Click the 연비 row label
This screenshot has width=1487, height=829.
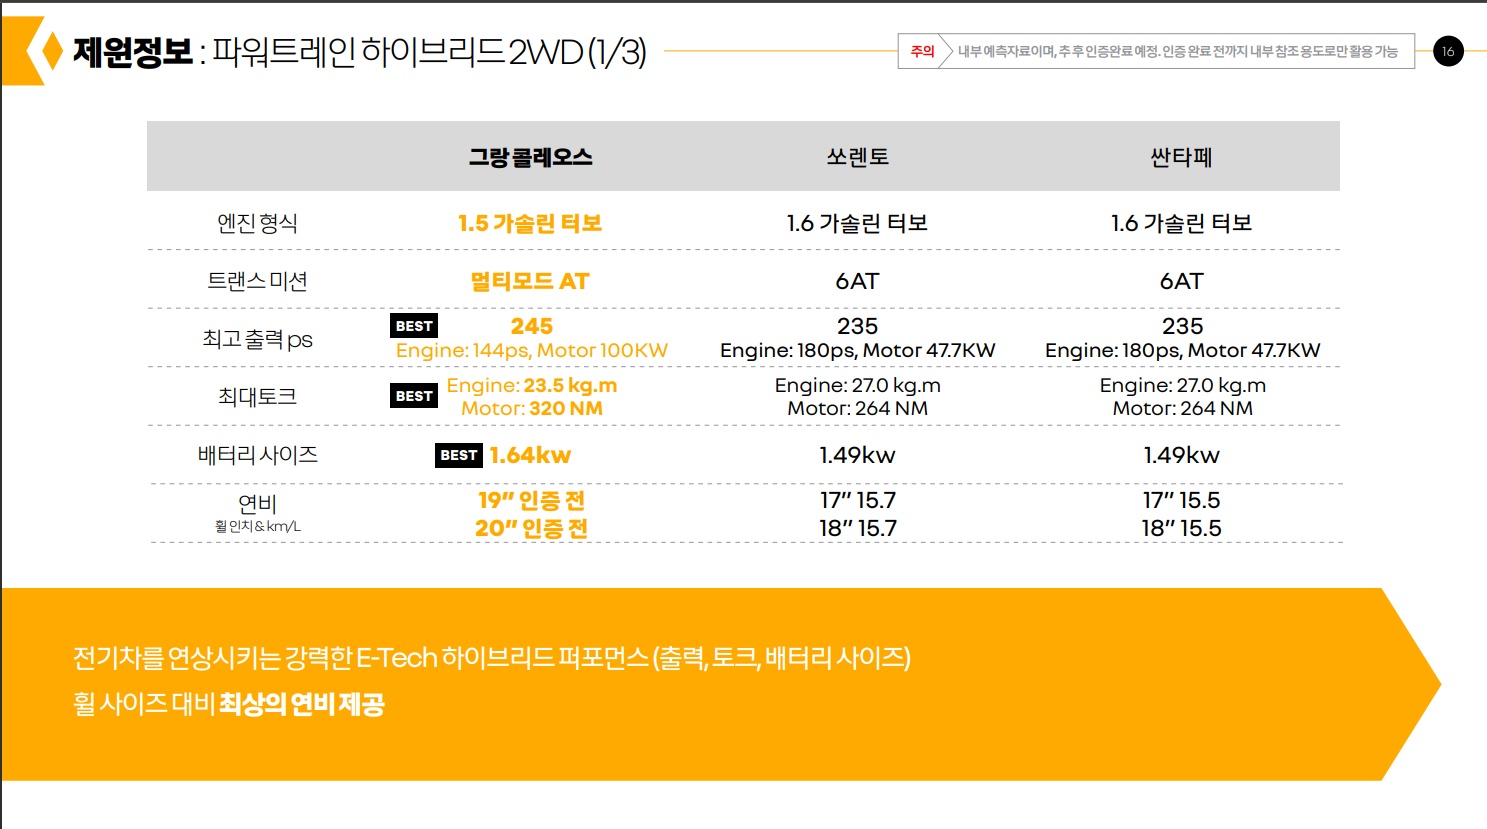click(257, 503)
